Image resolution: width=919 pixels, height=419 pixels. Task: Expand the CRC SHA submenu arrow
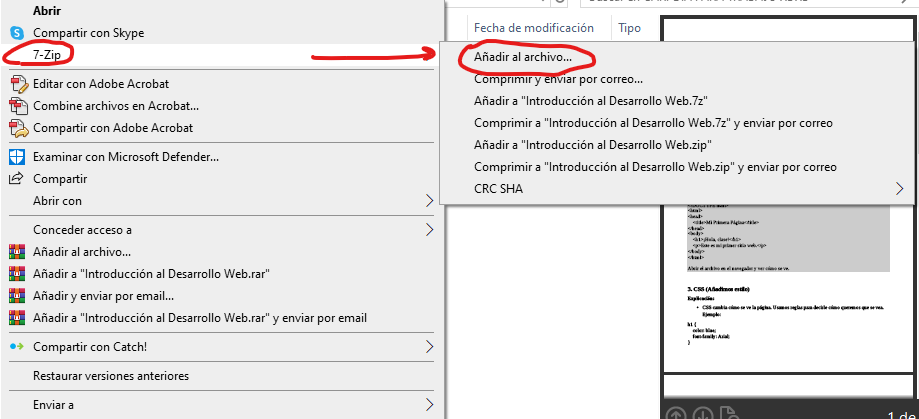point(900,188)
